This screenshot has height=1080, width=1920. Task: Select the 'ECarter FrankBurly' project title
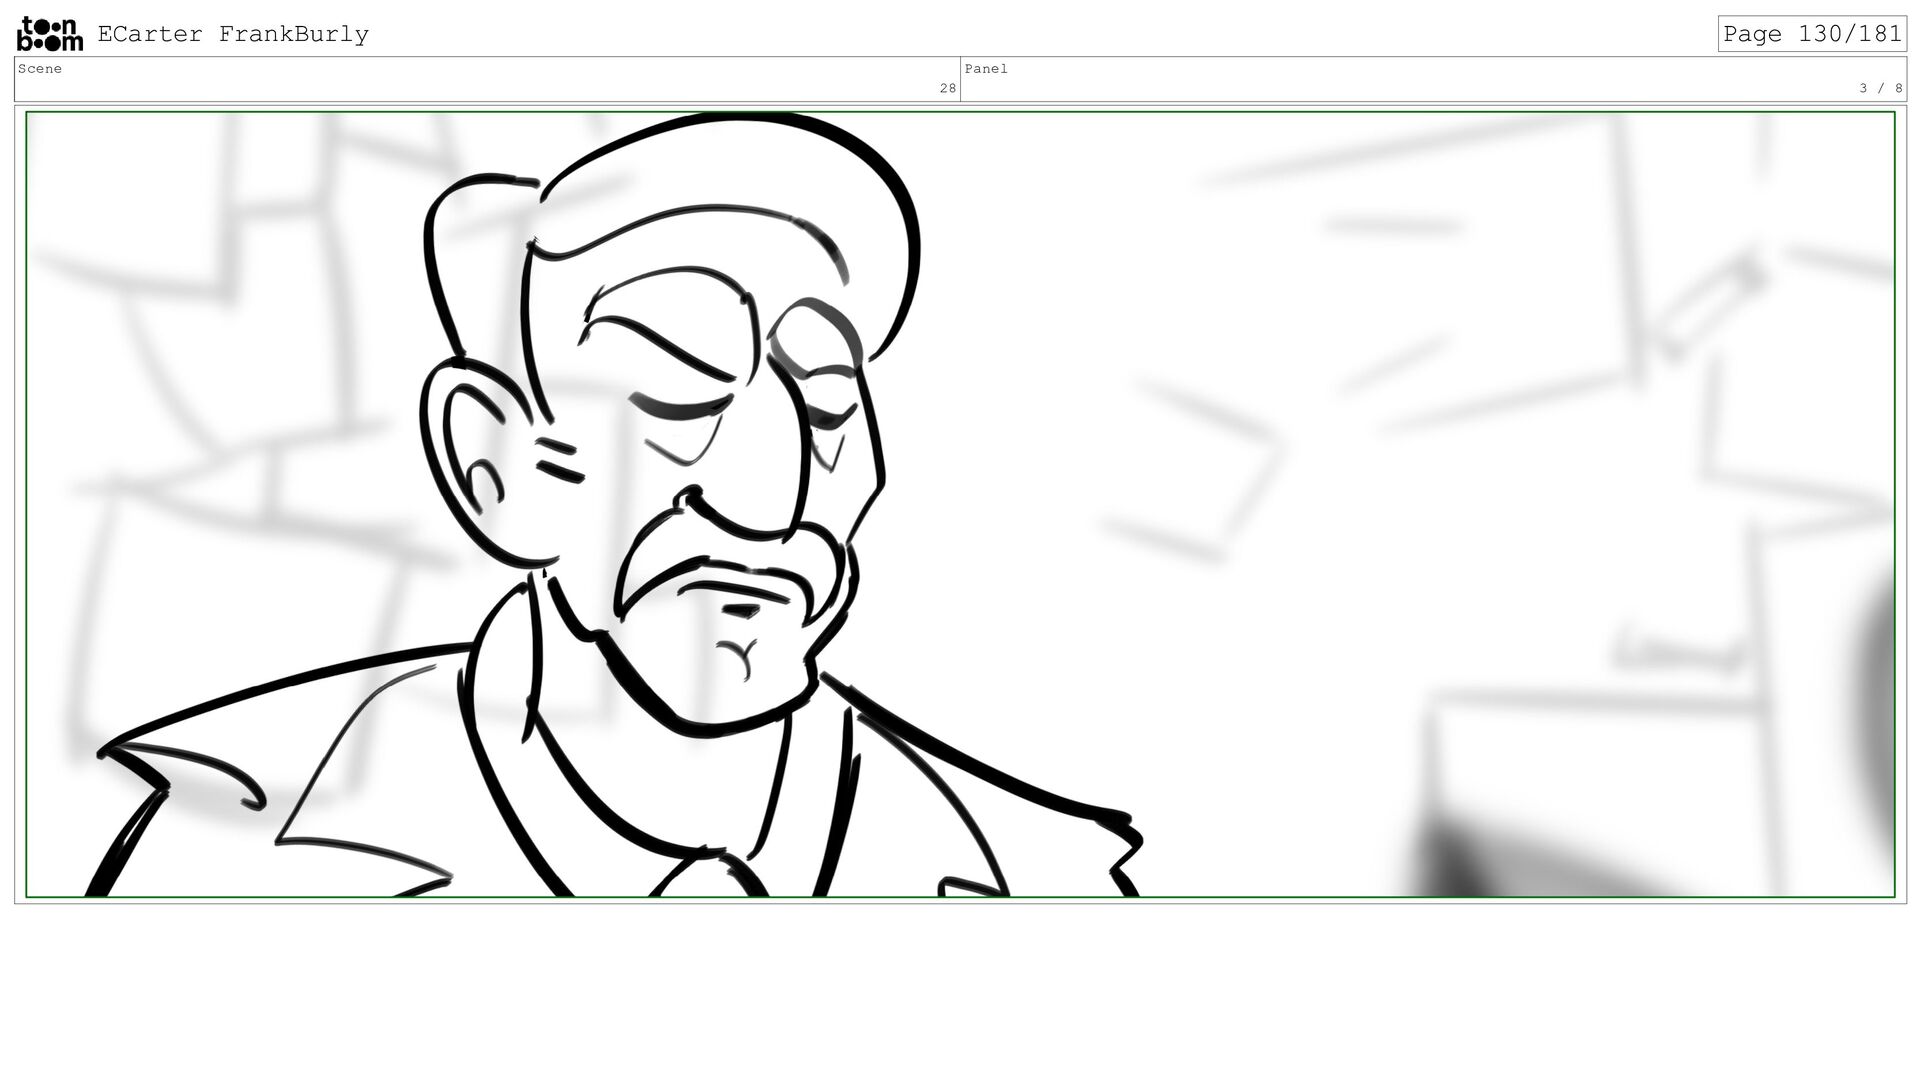pos(233,34)
